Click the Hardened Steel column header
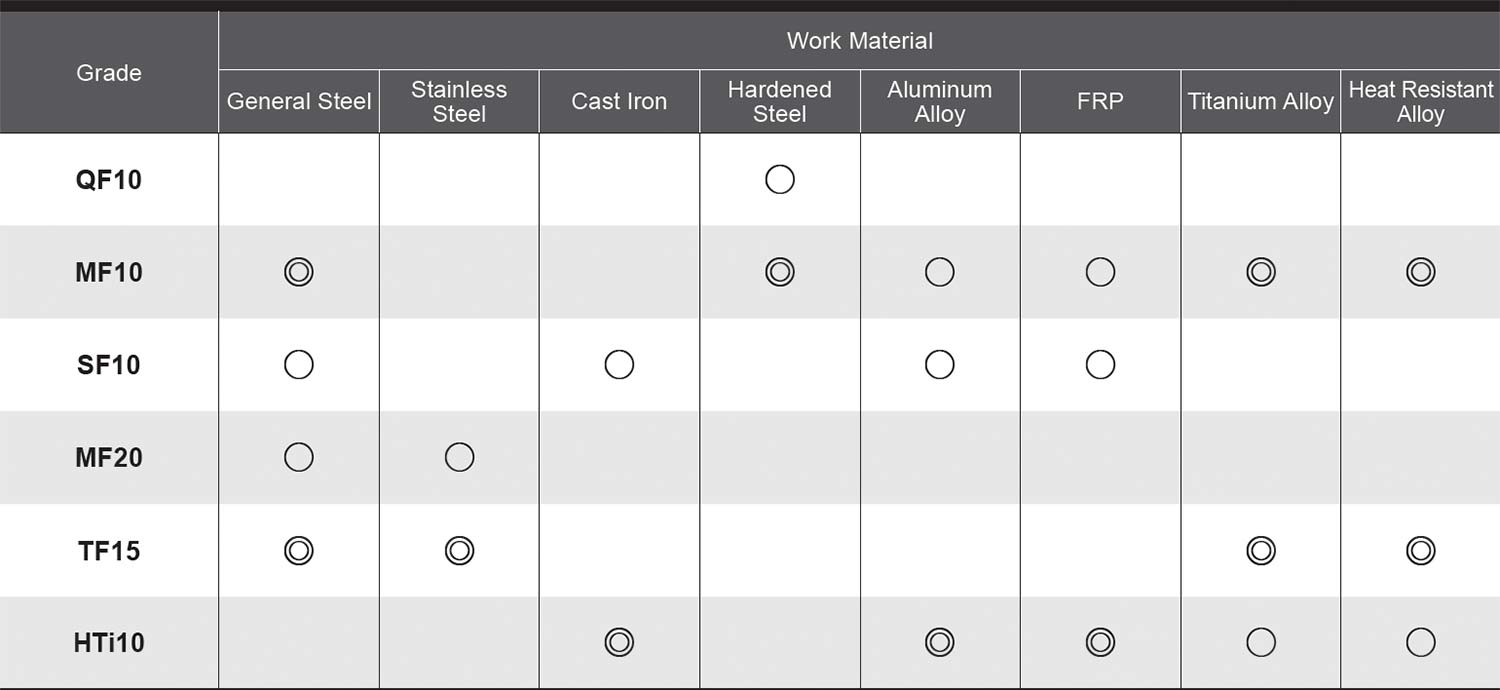This screenshot has height=690, width=1500. [779, 102]
